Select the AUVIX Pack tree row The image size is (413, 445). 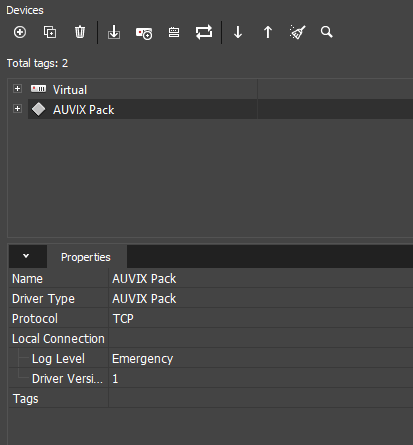(x=220, y=109)
